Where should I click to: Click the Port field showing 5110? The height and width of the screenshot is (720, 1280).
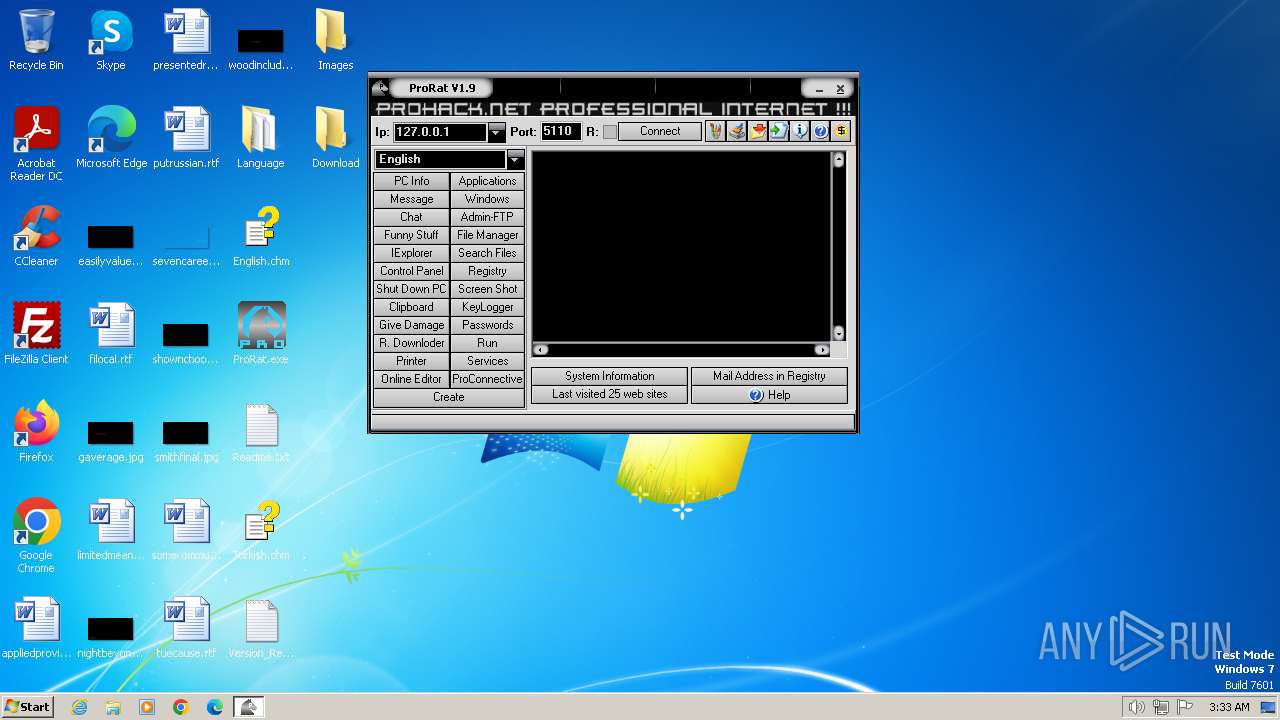click(561, 132)
